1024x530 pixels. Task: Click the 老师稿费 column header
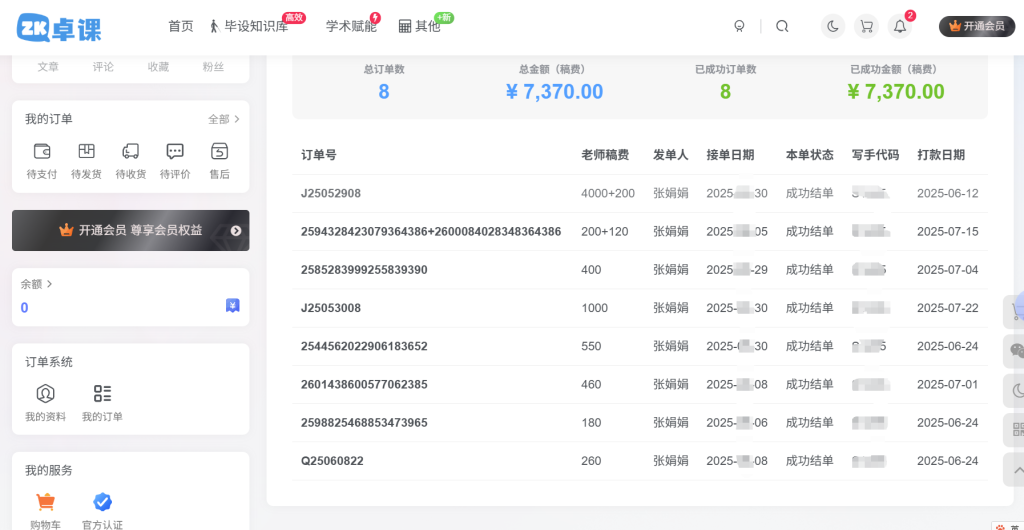pyautogui.click(x=605, y=155)
